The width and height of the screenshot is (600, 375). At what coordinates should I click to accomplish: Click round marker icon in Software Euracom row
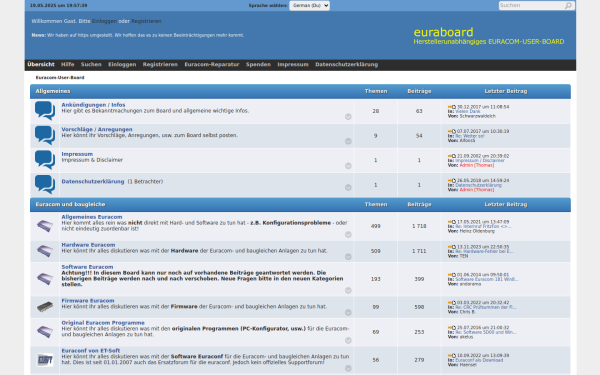pos(348,290)
